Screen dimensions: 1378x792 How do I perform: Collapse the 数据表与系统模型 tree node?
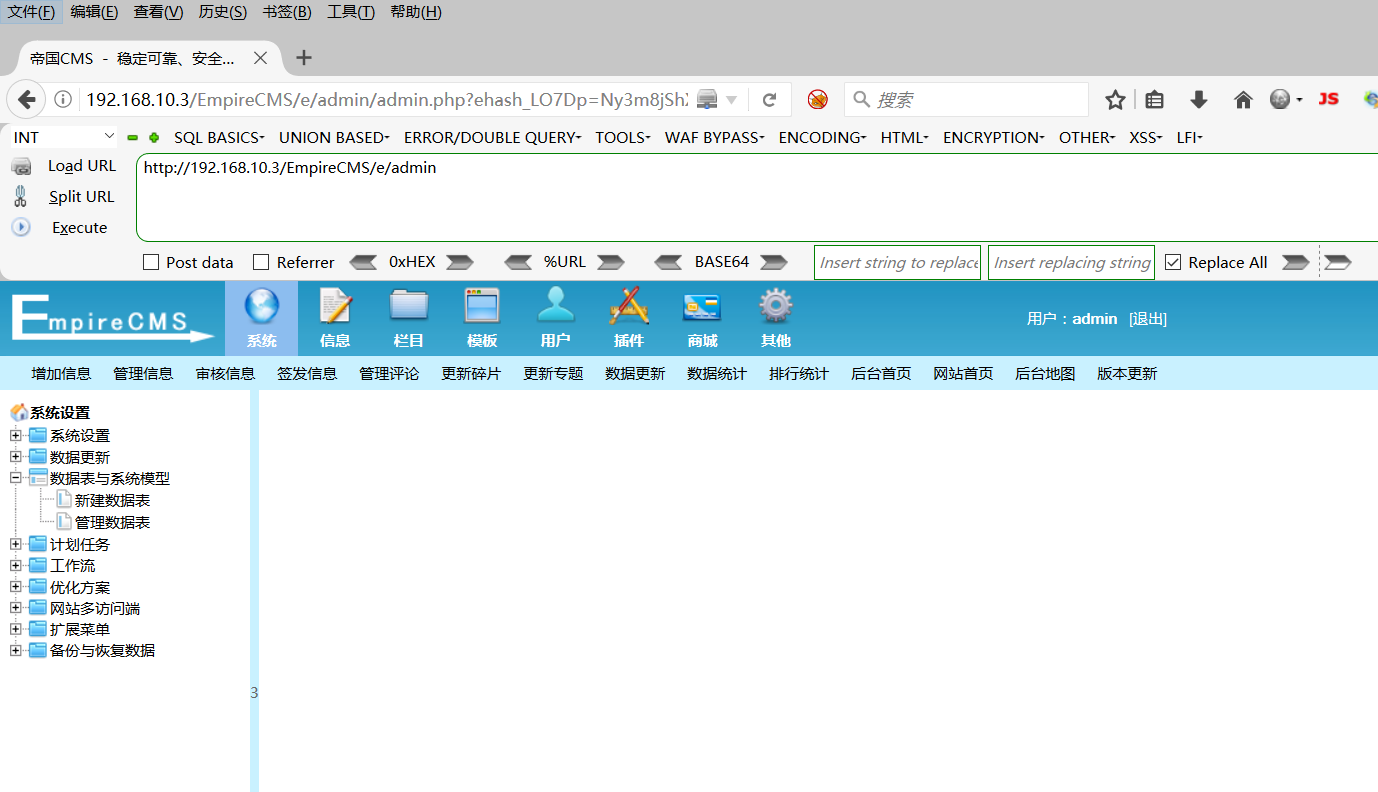click(x=15, y=477)
